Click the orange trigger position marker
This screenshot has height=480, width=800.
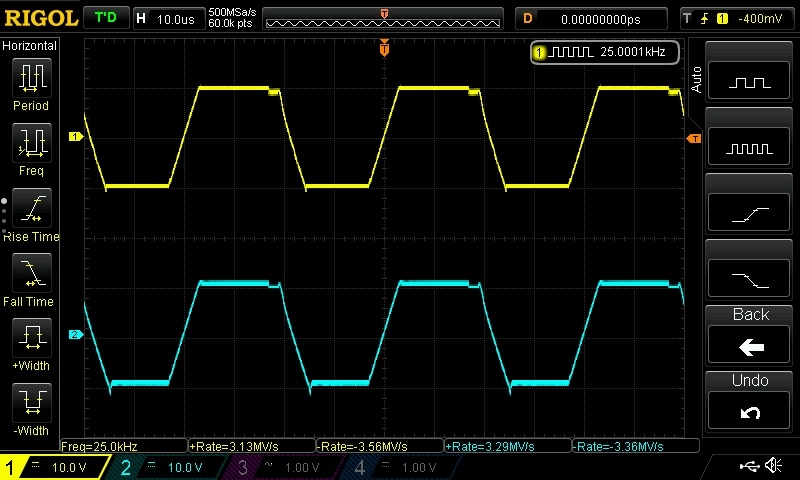pyautogui.click(x=384, y=48)
